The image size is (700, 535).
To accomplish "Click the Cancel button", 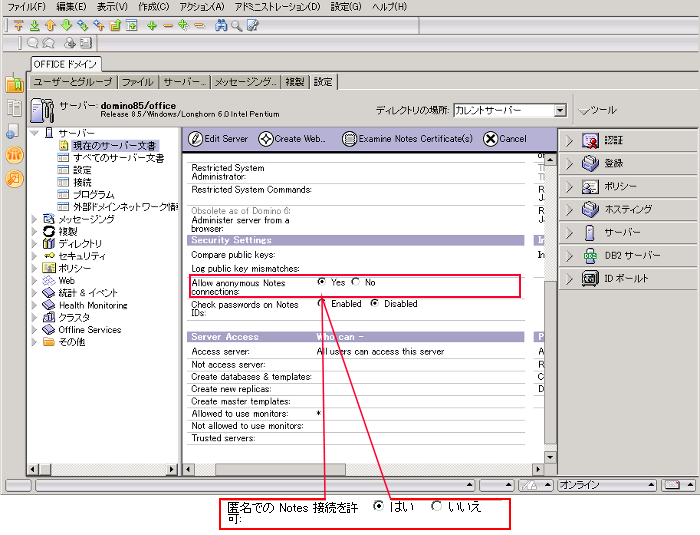I will [x=505, y=139].
